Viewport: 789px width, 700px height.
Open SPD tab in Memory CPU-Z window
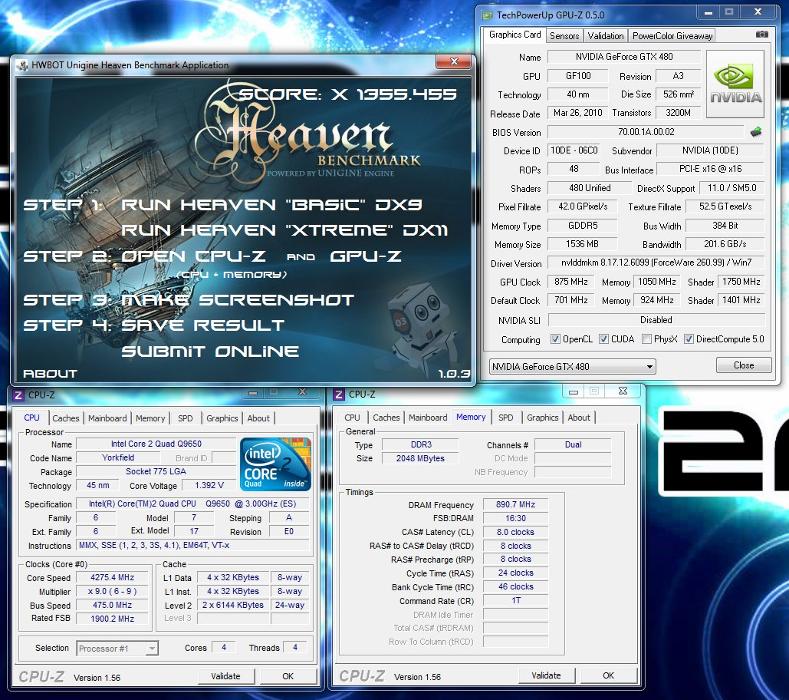point(506,418)
